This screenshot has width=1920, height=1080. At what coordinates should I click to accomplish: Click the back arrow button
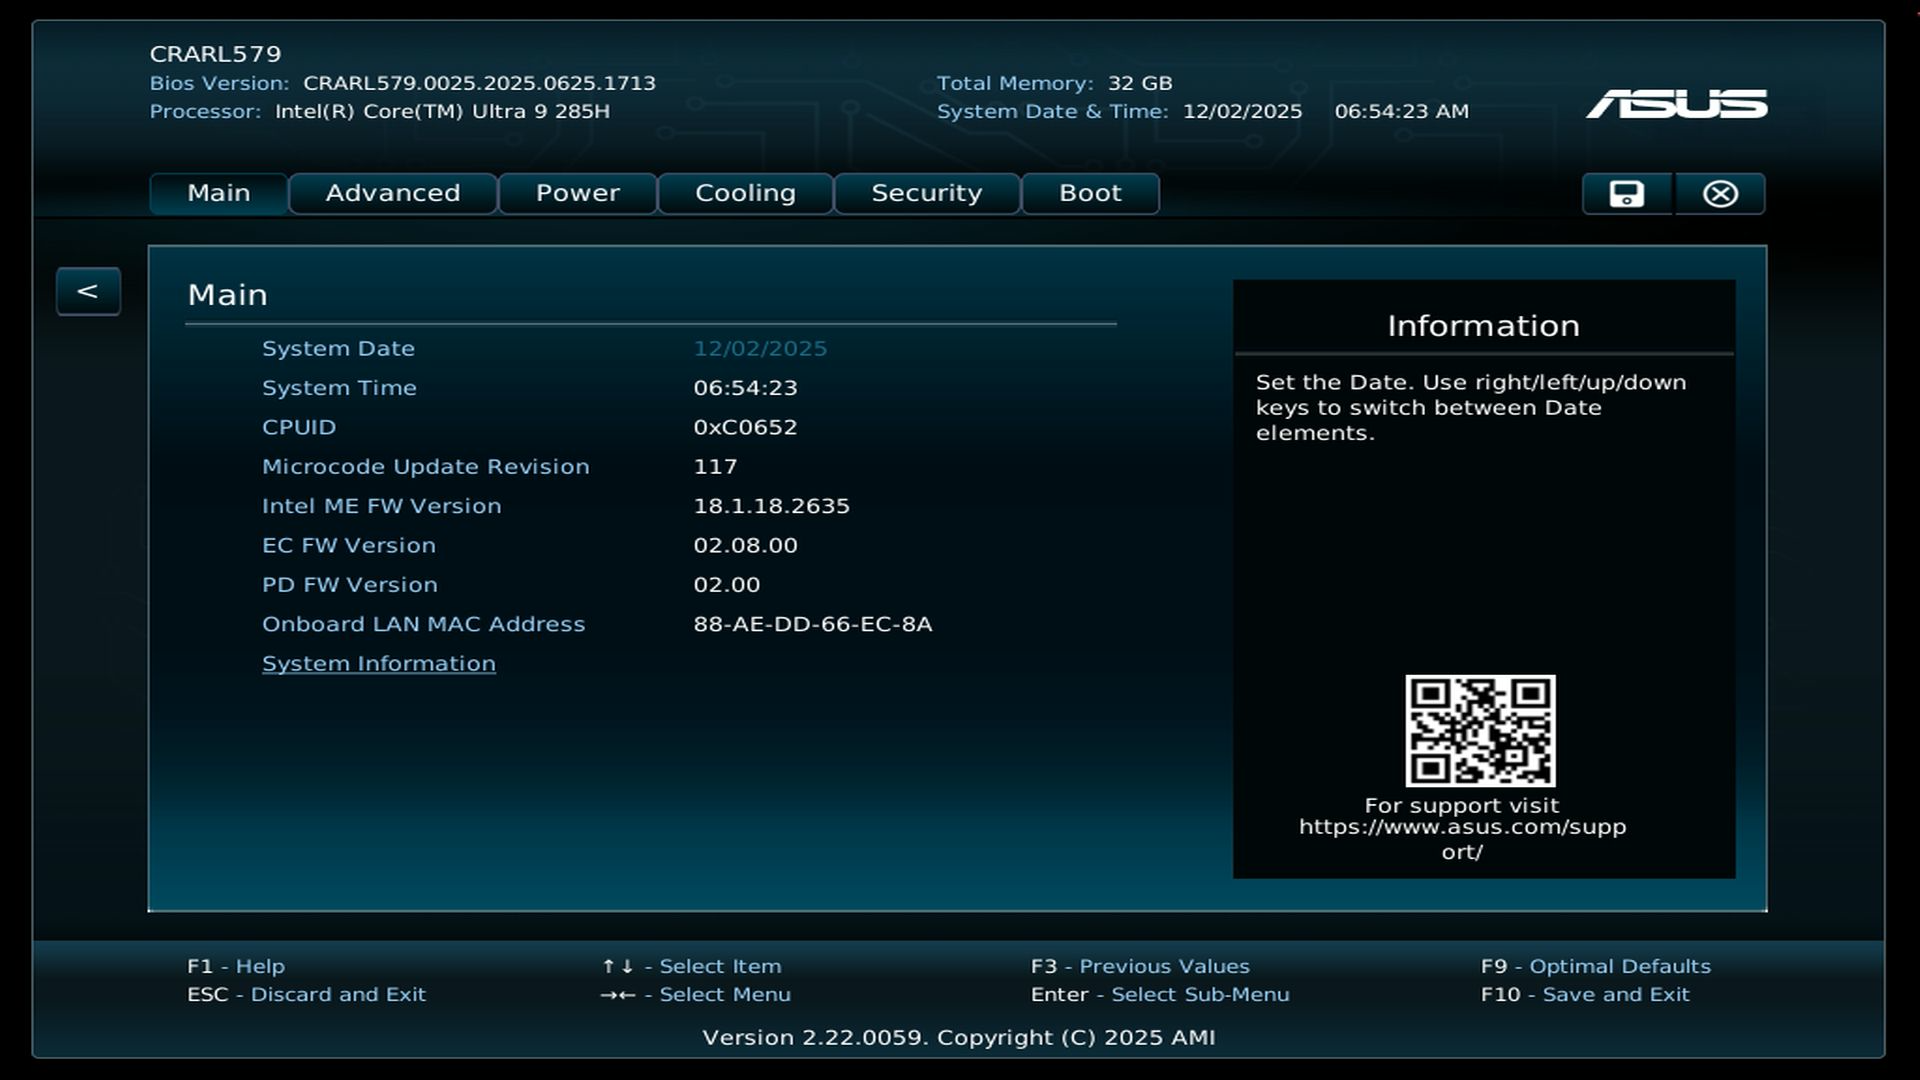pyautogui.click(x=88, y=291)
